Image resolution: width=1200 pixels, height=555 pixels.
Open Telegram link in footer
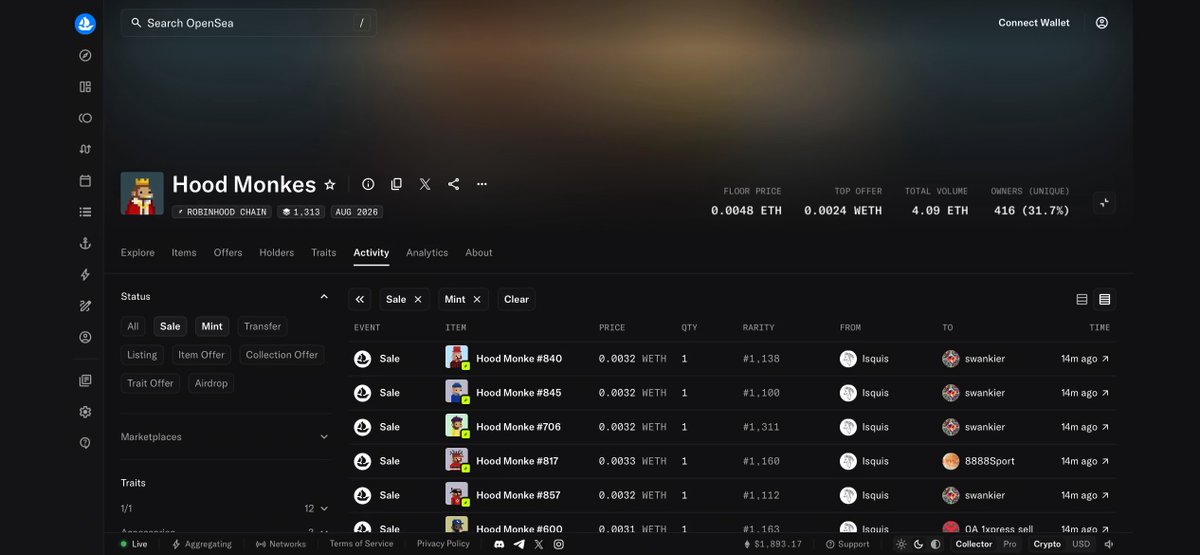point(519,544)
